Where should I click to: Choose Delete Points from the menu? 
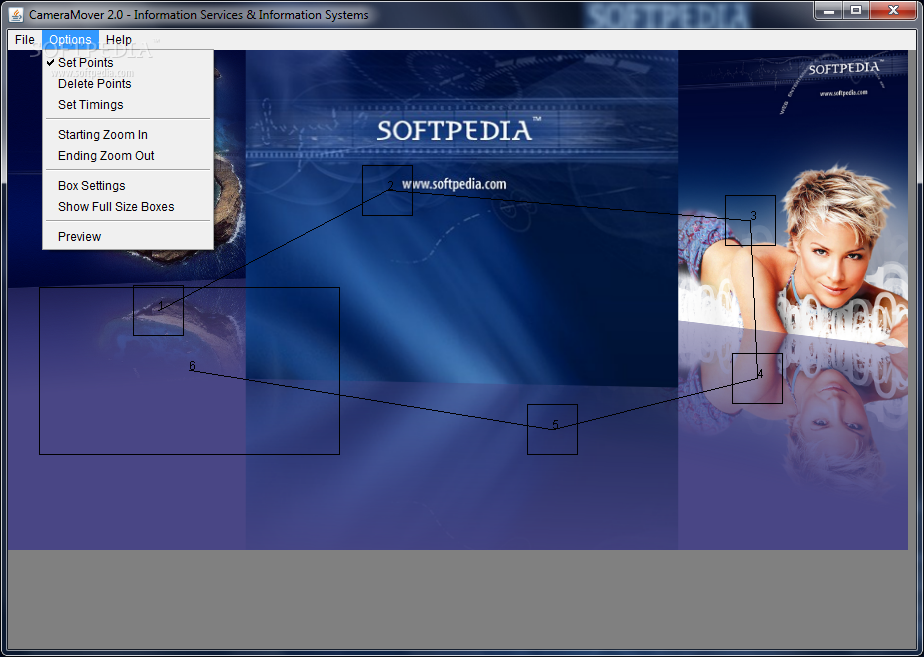point(128,84)
